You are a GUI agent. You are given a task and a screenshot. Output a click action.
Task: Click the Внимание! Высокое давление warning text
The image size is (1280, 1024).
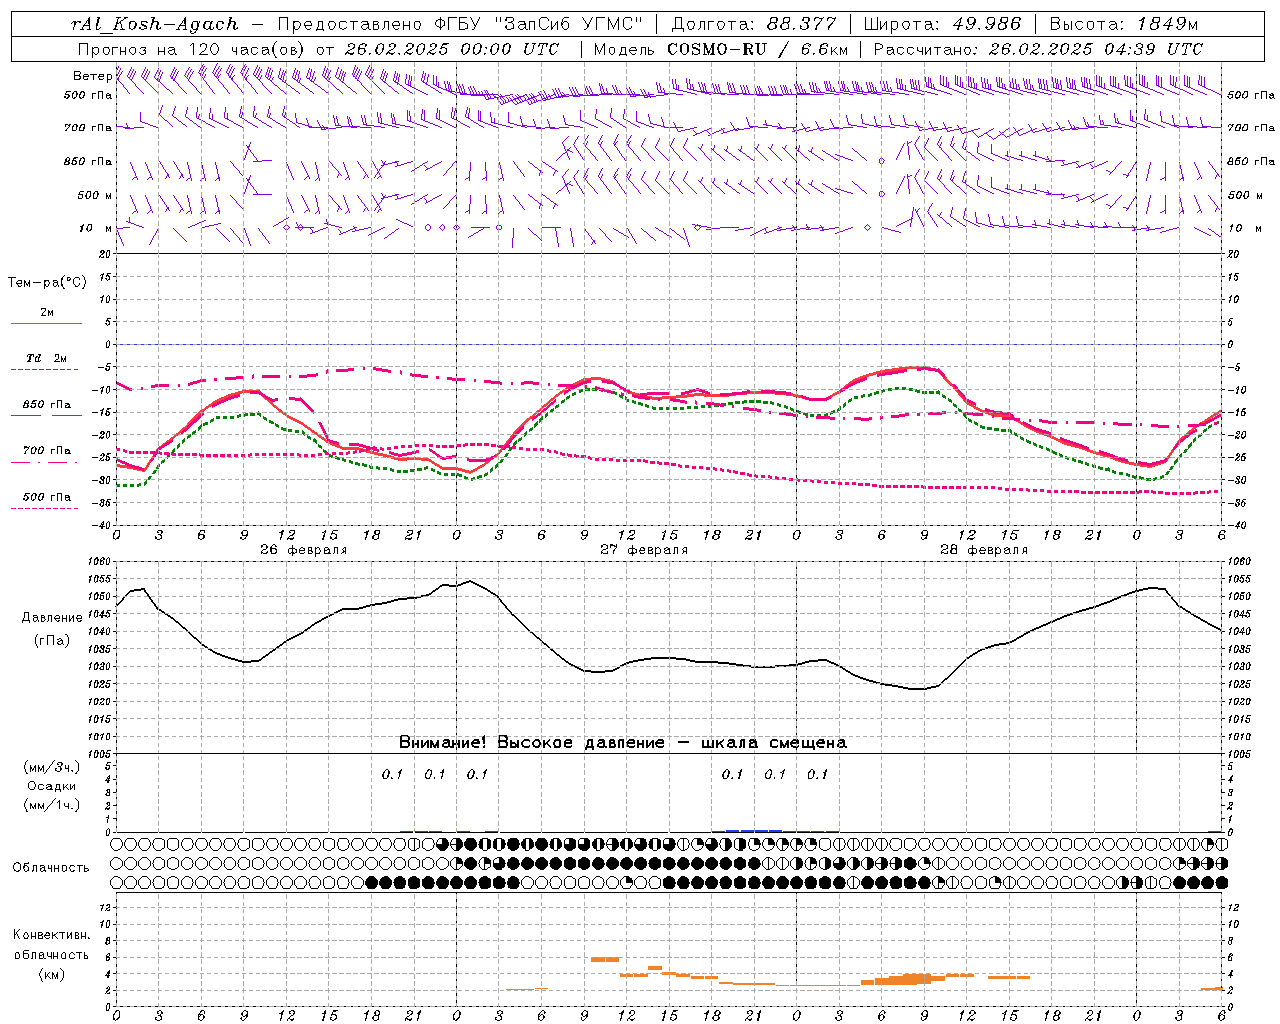pyautogui.click(x=622, y=743)
